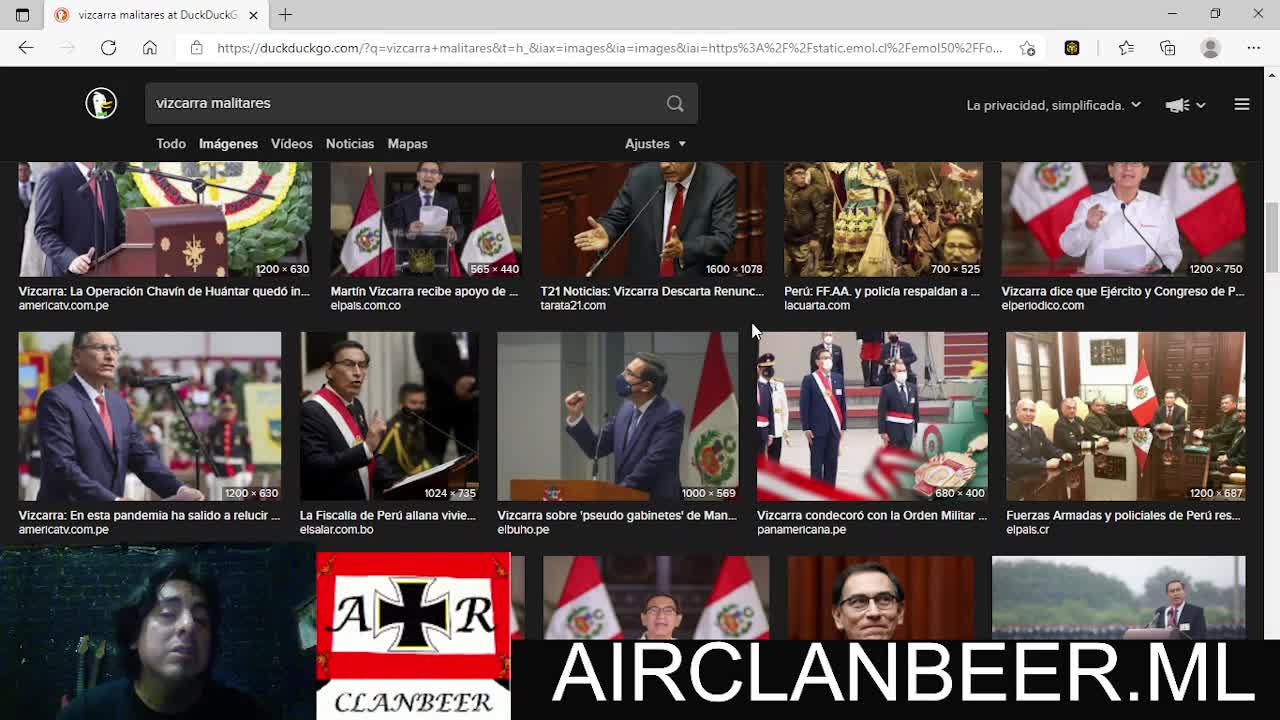Click the browser Back arrow
Screen dimensions: 1280x720
(x=26, y=48)
